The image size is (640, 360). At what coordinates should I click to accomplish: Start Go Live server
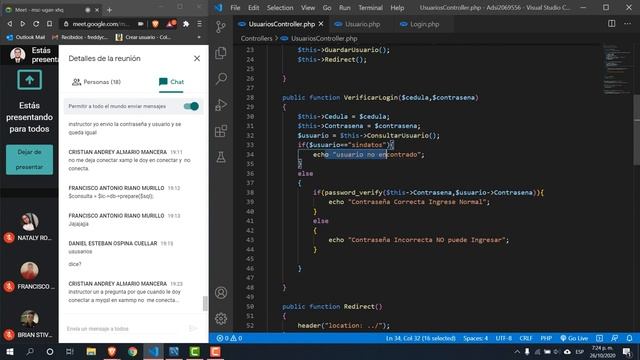click(574, 338)
